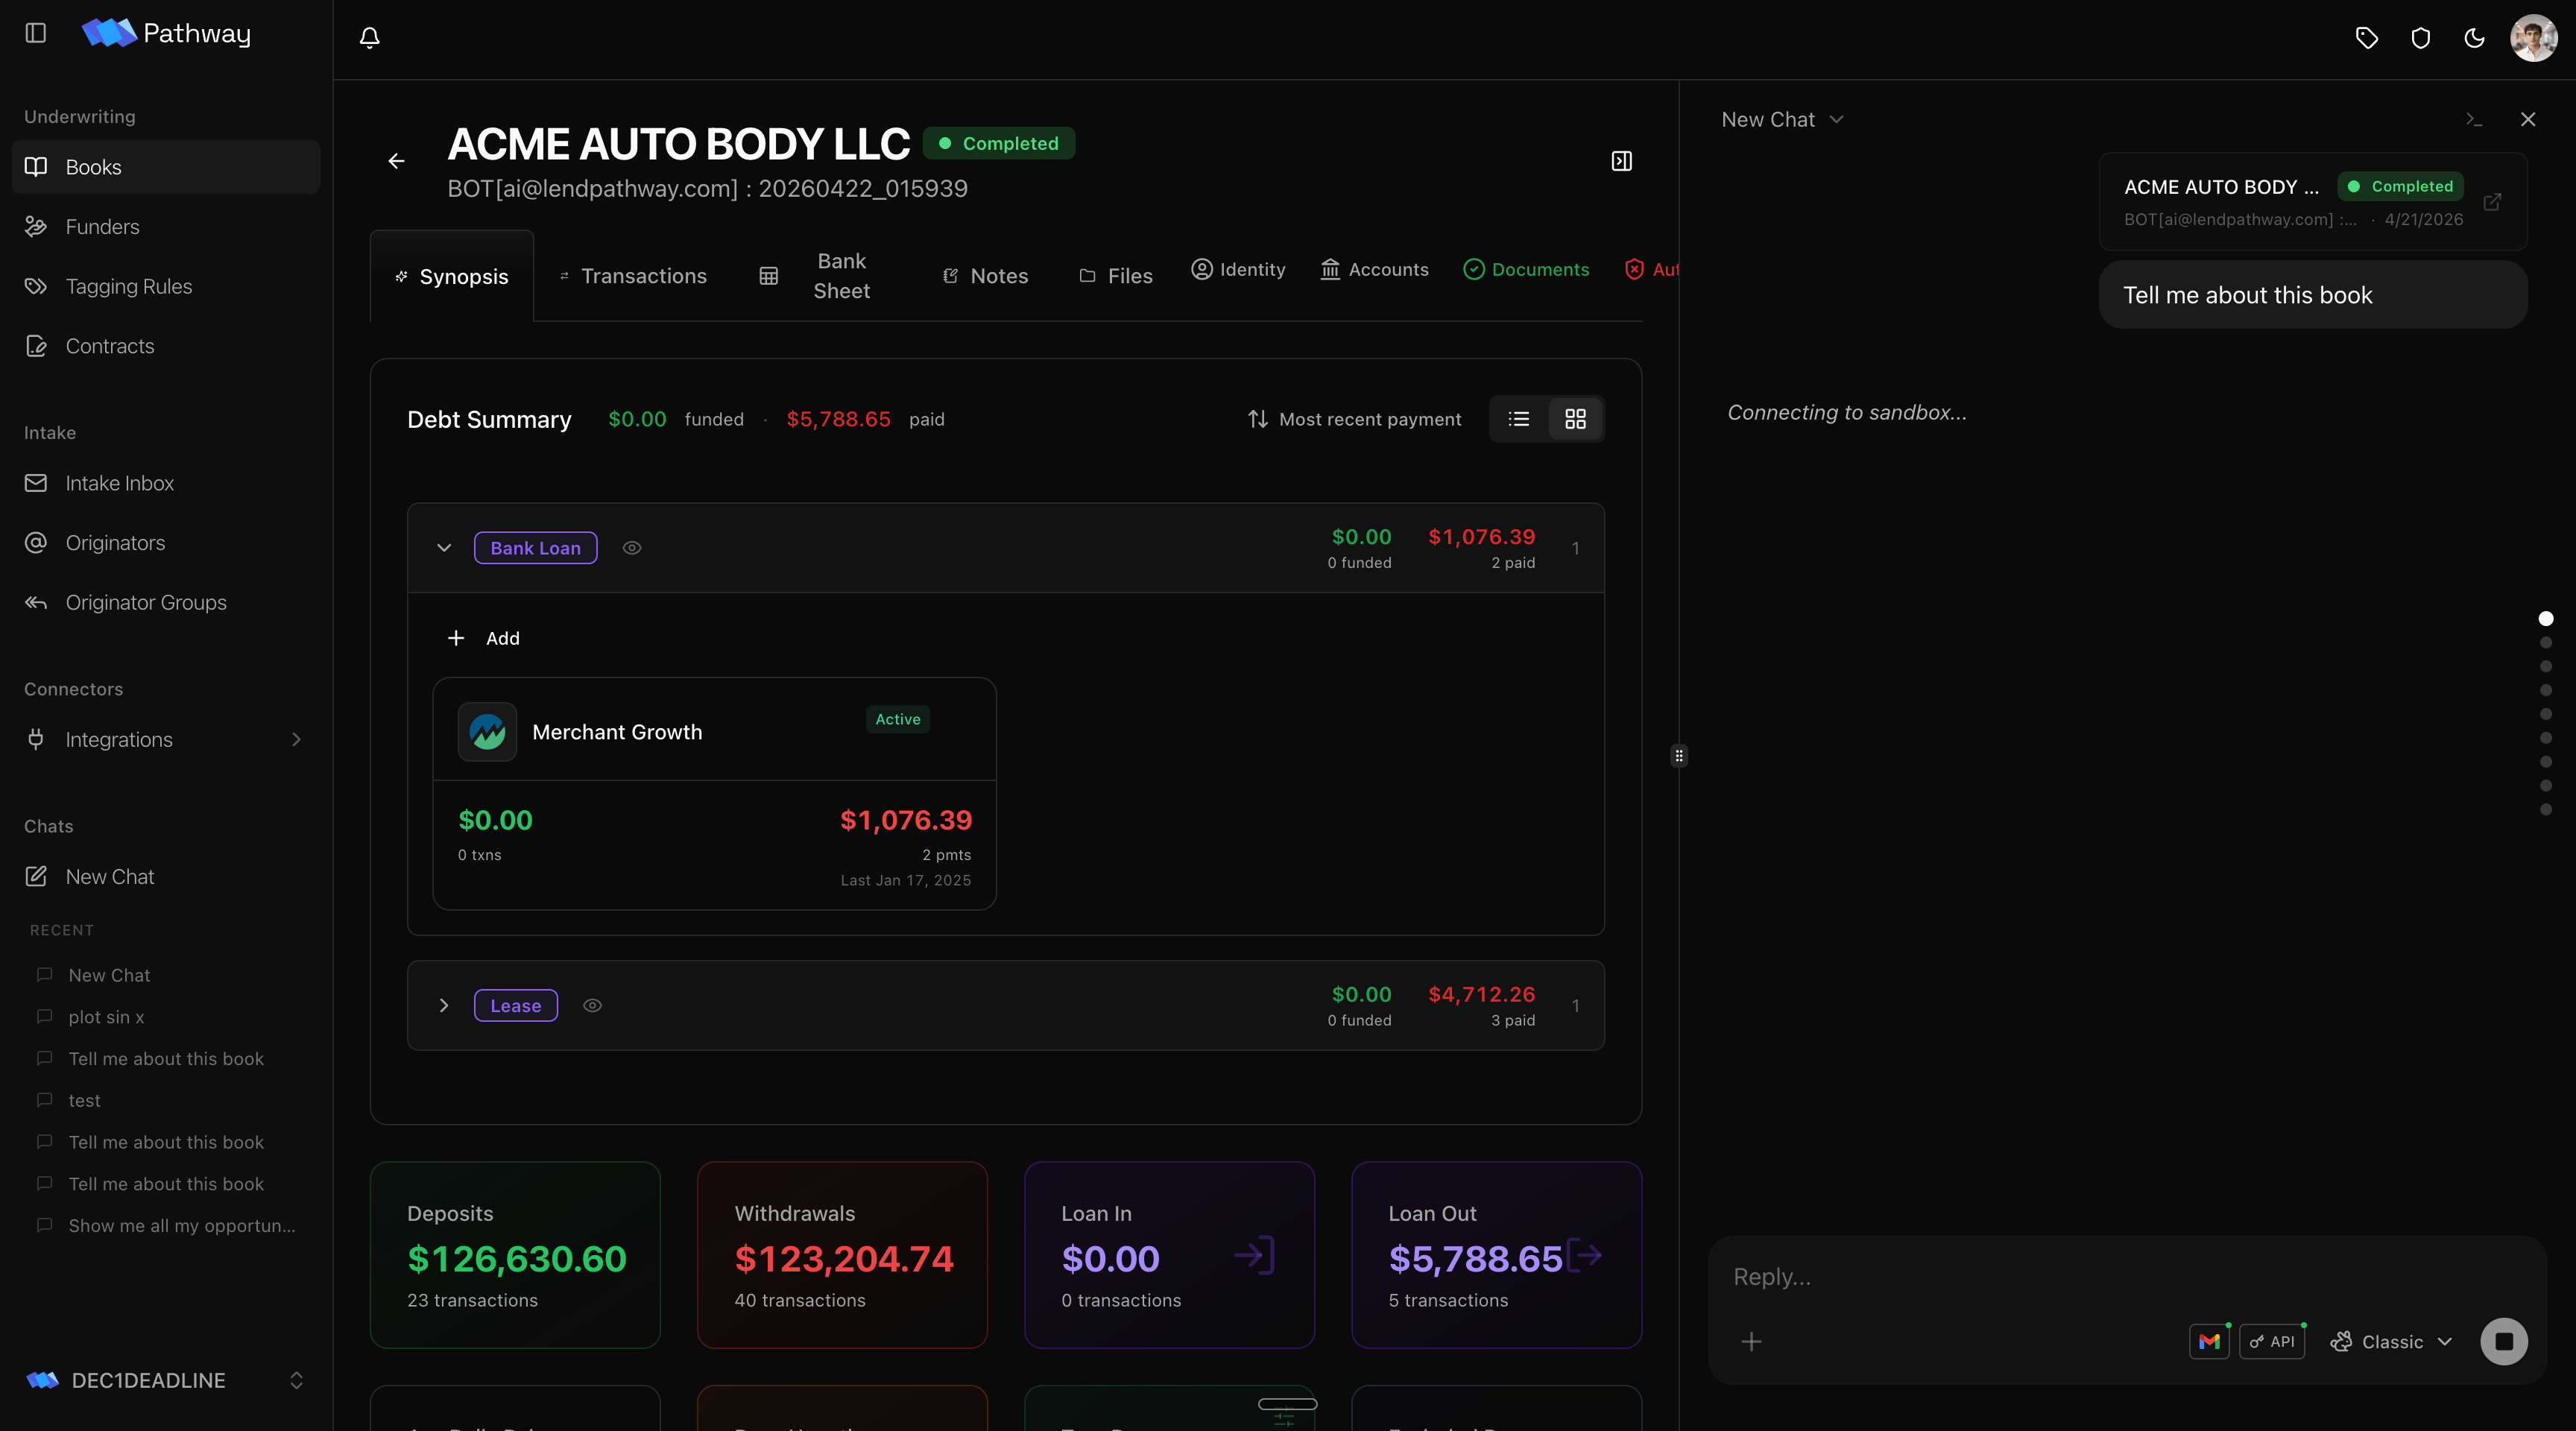Select the Notes tab

[985, 276]
